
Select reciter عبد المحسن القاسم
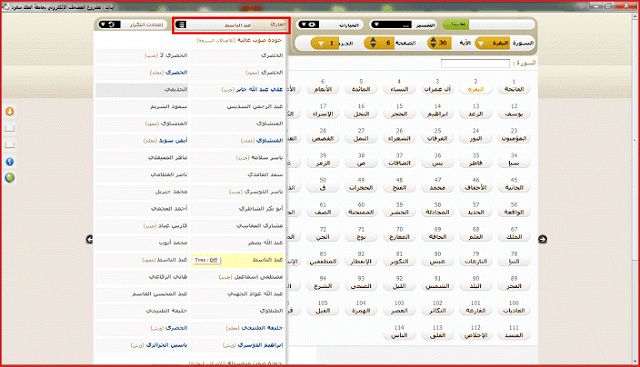141,294
